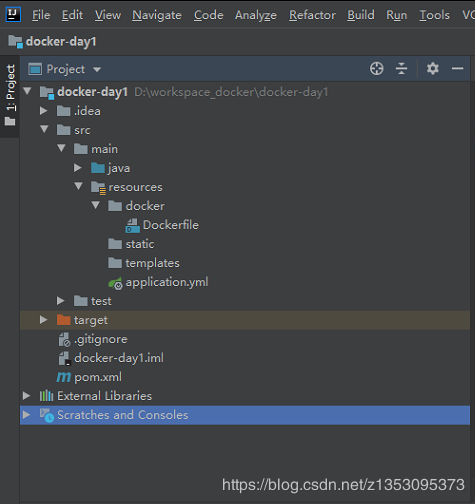Toggle the 1: Project side tool window tab
Image resolution: width=475 pixels, height=504 pixels.
pos(10,96)
